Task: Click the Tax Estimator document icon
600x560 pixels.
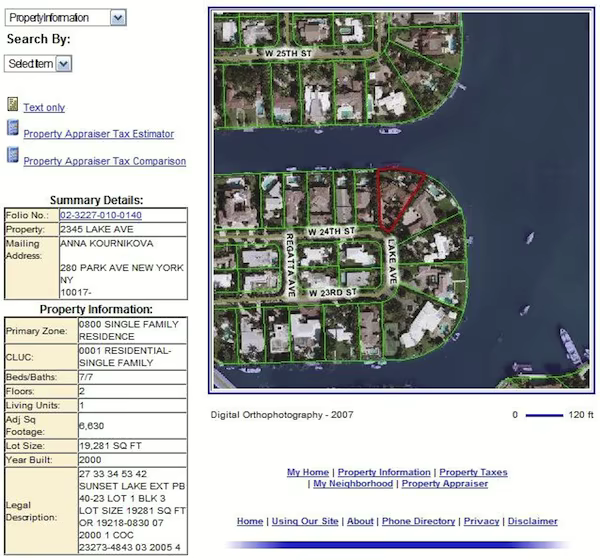Action: pyautogui.click(x=13, y=129)
